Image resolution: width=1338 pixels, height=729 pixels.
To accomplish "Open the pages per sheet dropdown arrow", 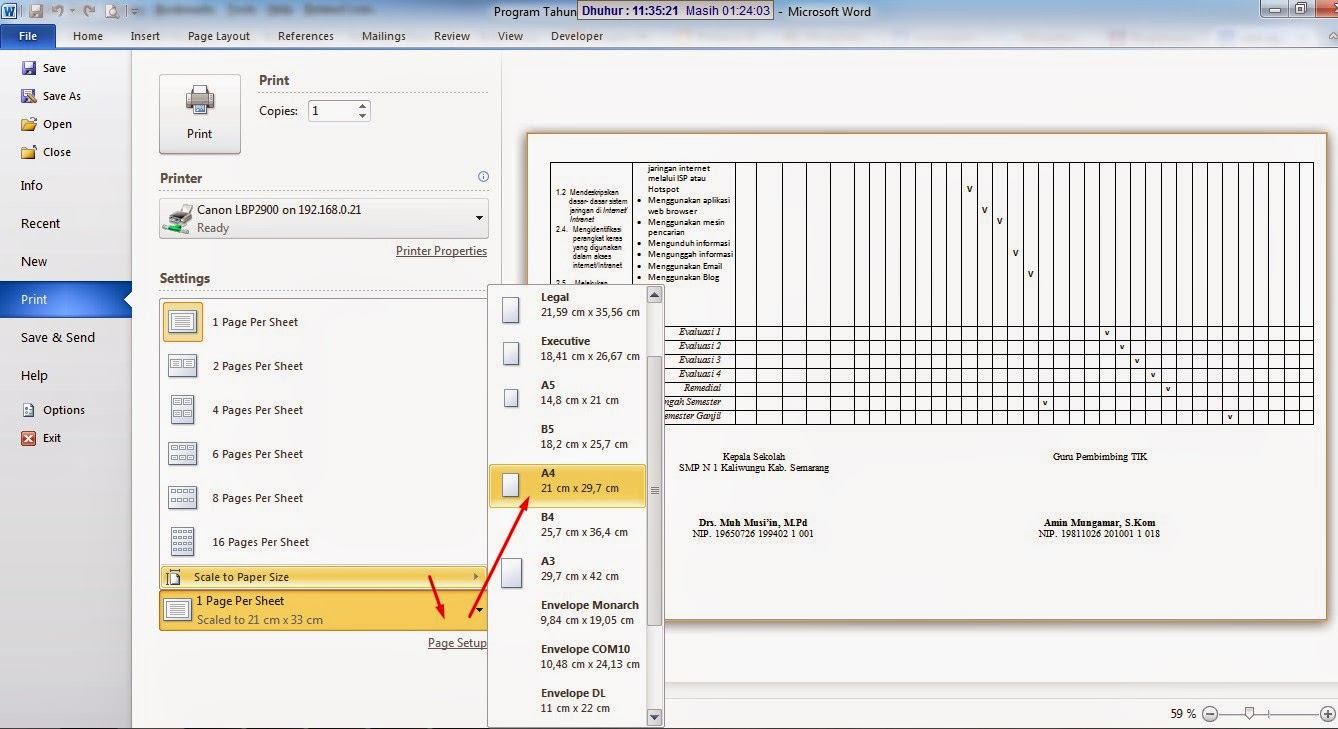I will tap(479, 610).
